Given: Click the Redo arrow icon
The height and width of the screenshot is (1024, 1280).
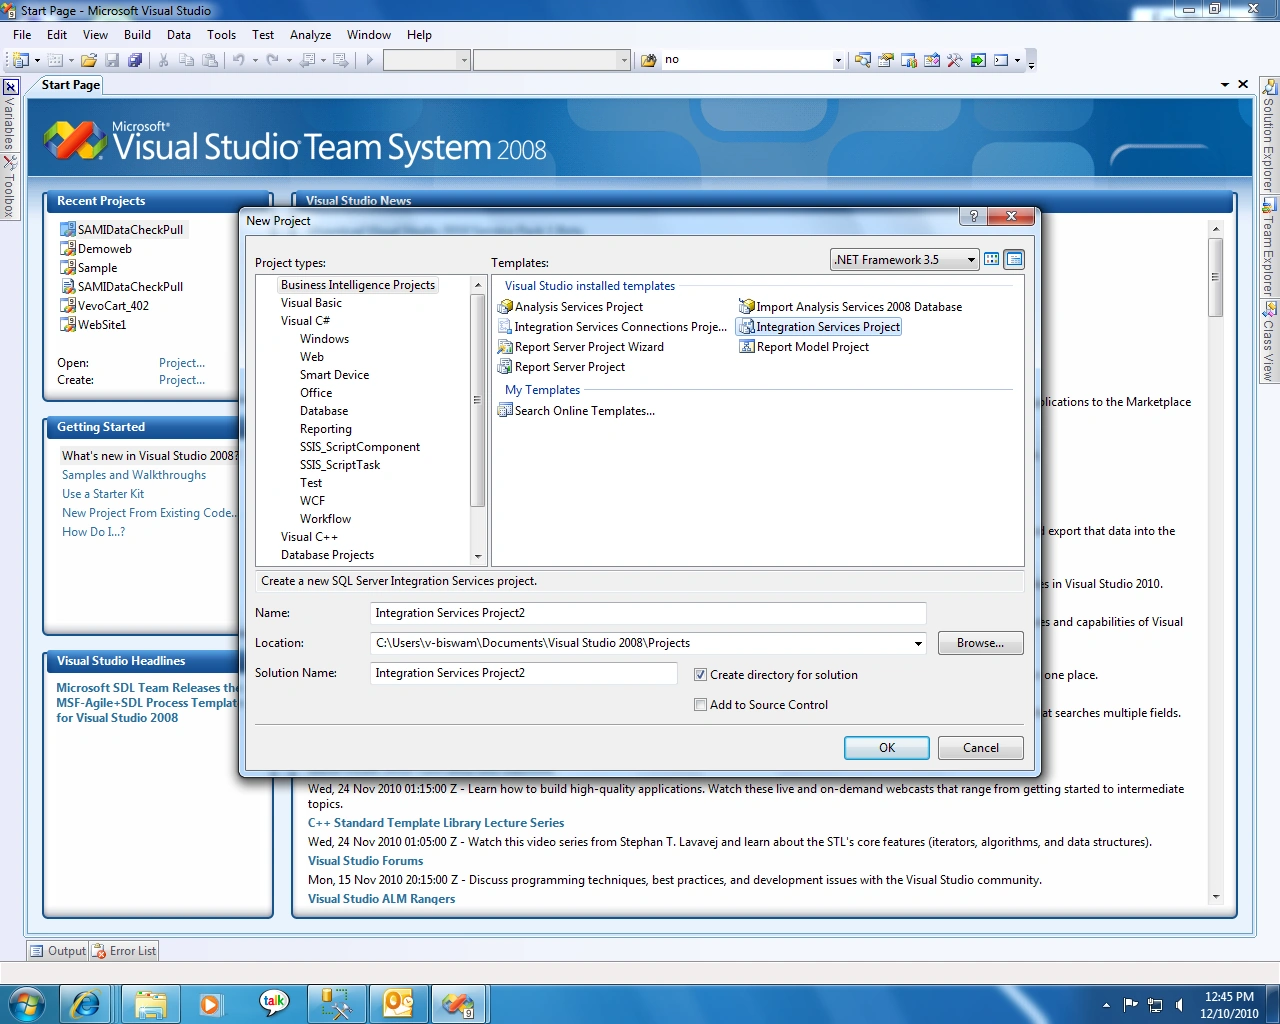Looking at the screenshot, I should coord(273,60).
